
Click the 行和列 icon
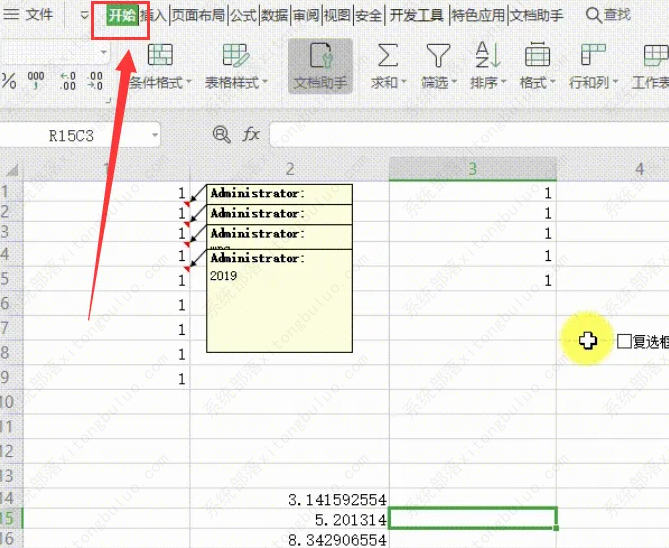[x=593, y=54]
